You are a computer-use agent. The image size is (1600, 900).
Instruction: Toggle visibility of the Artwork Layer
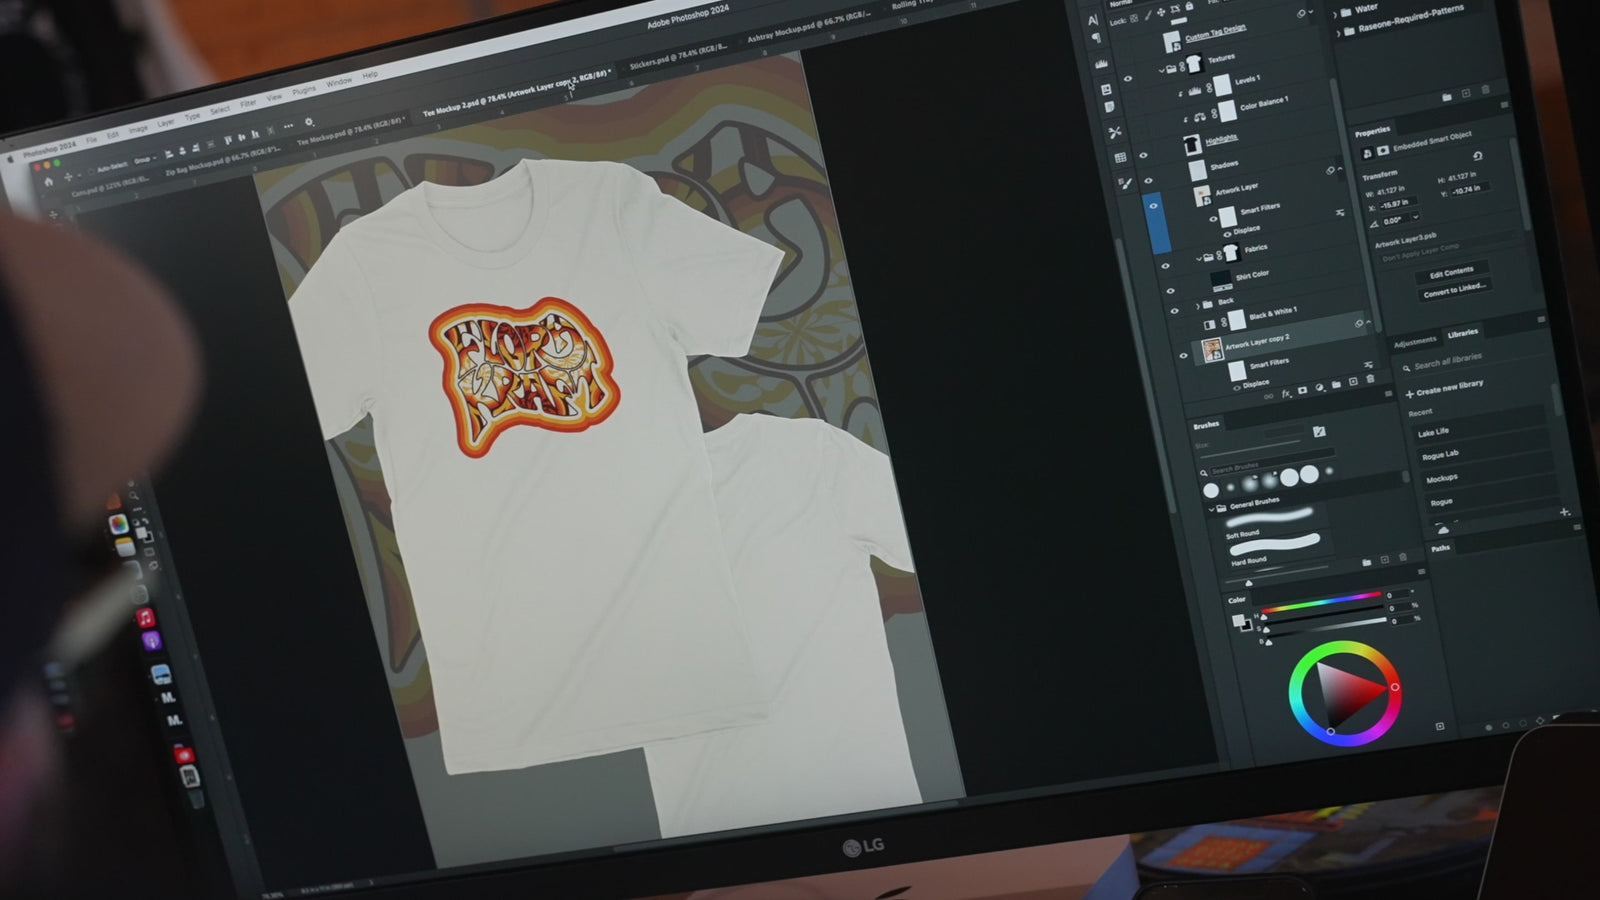[1152, 207]
